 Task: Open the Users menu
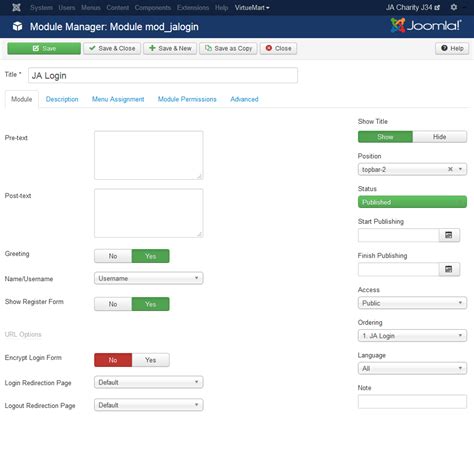coord(67,7)
